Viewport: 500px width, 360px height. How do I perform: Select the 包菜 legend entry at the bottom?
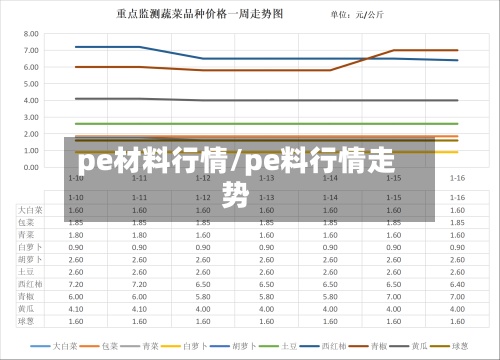[x=99, y=346]
